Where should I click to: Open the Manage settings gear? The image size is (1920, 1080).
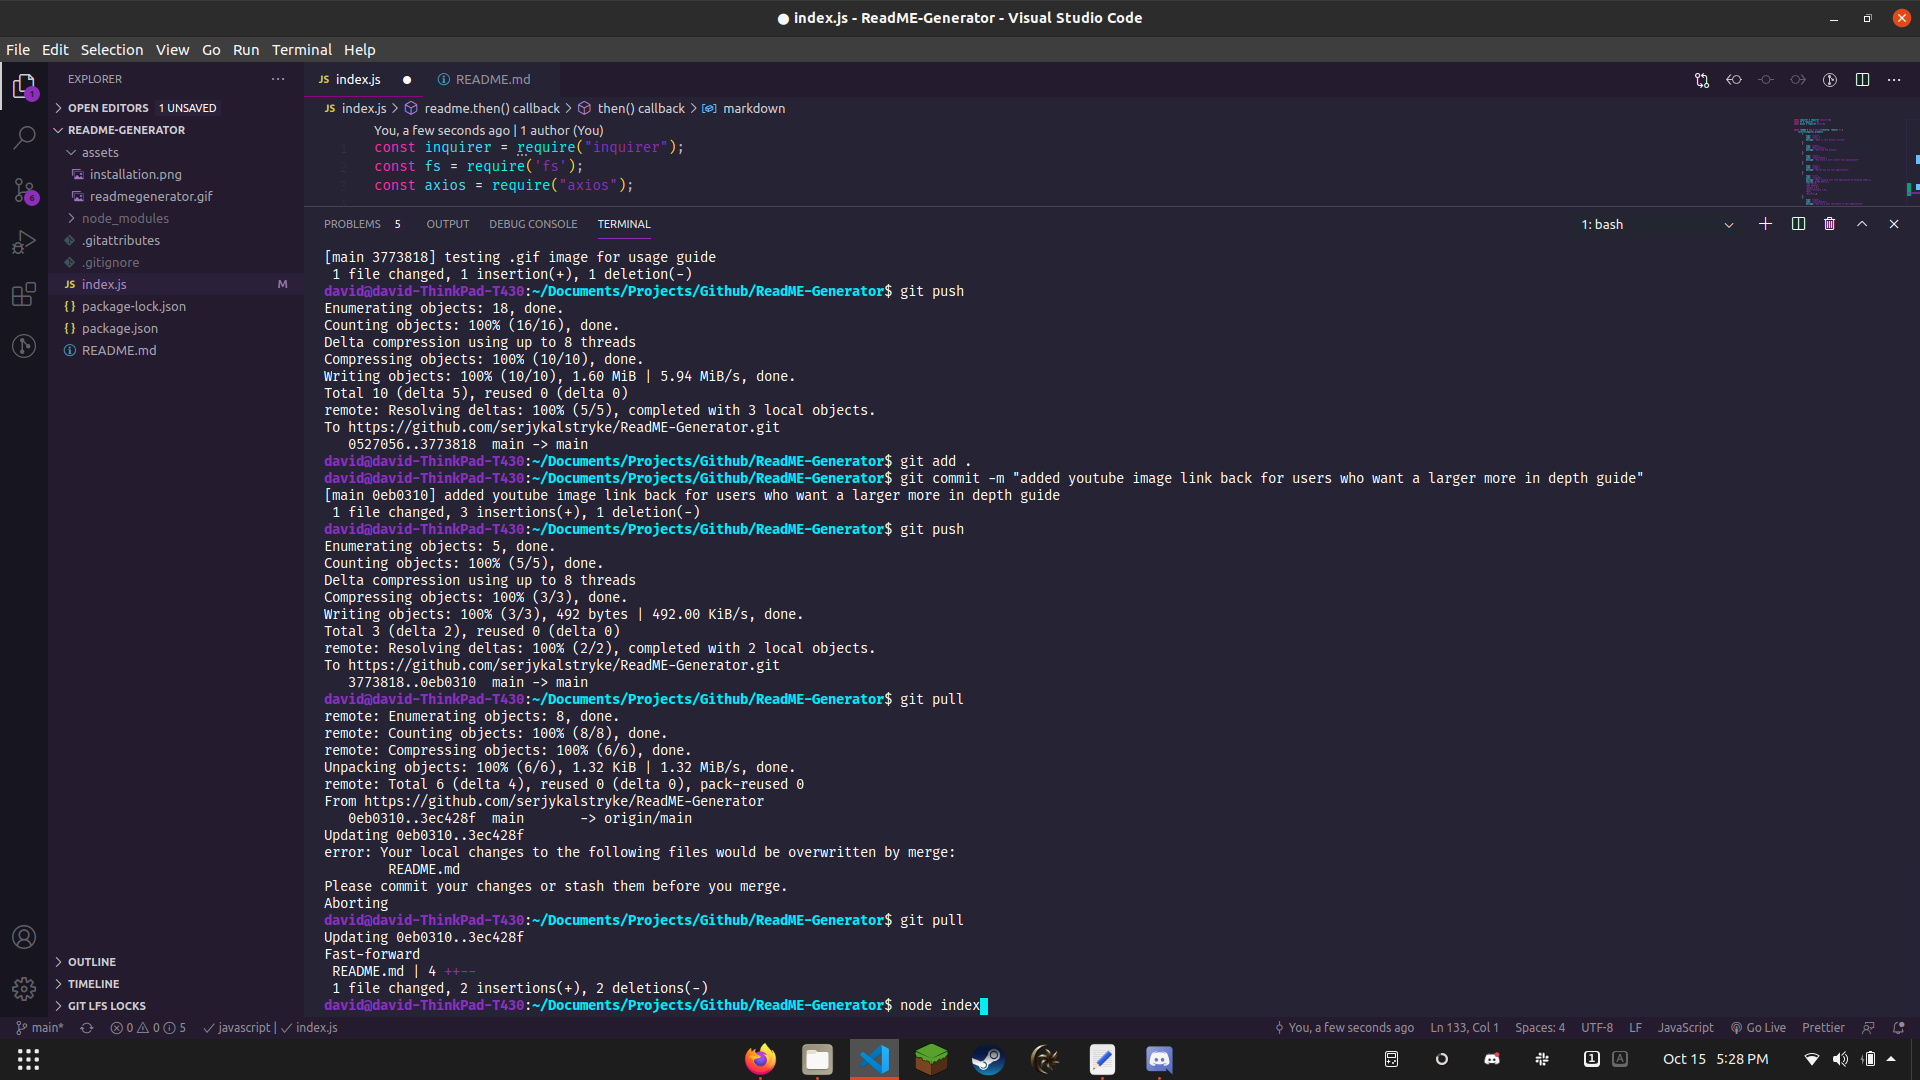(24, 989)
